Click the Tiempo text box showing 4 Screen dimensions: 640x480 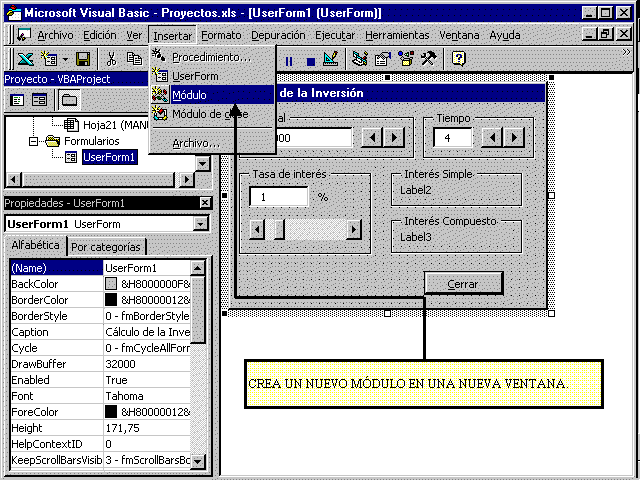[x=453, y=138]
